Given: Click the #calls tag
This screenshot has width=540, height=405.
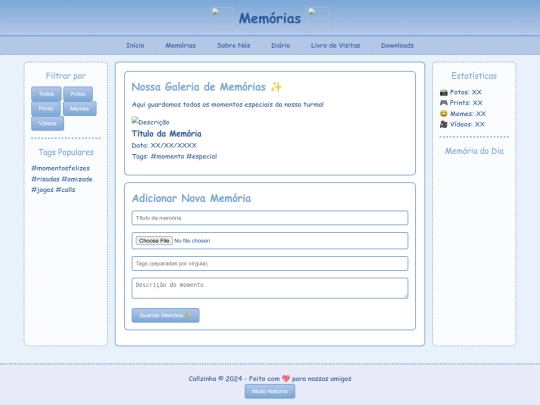Looking at the screenshot, I should click(x=65, y=190).
